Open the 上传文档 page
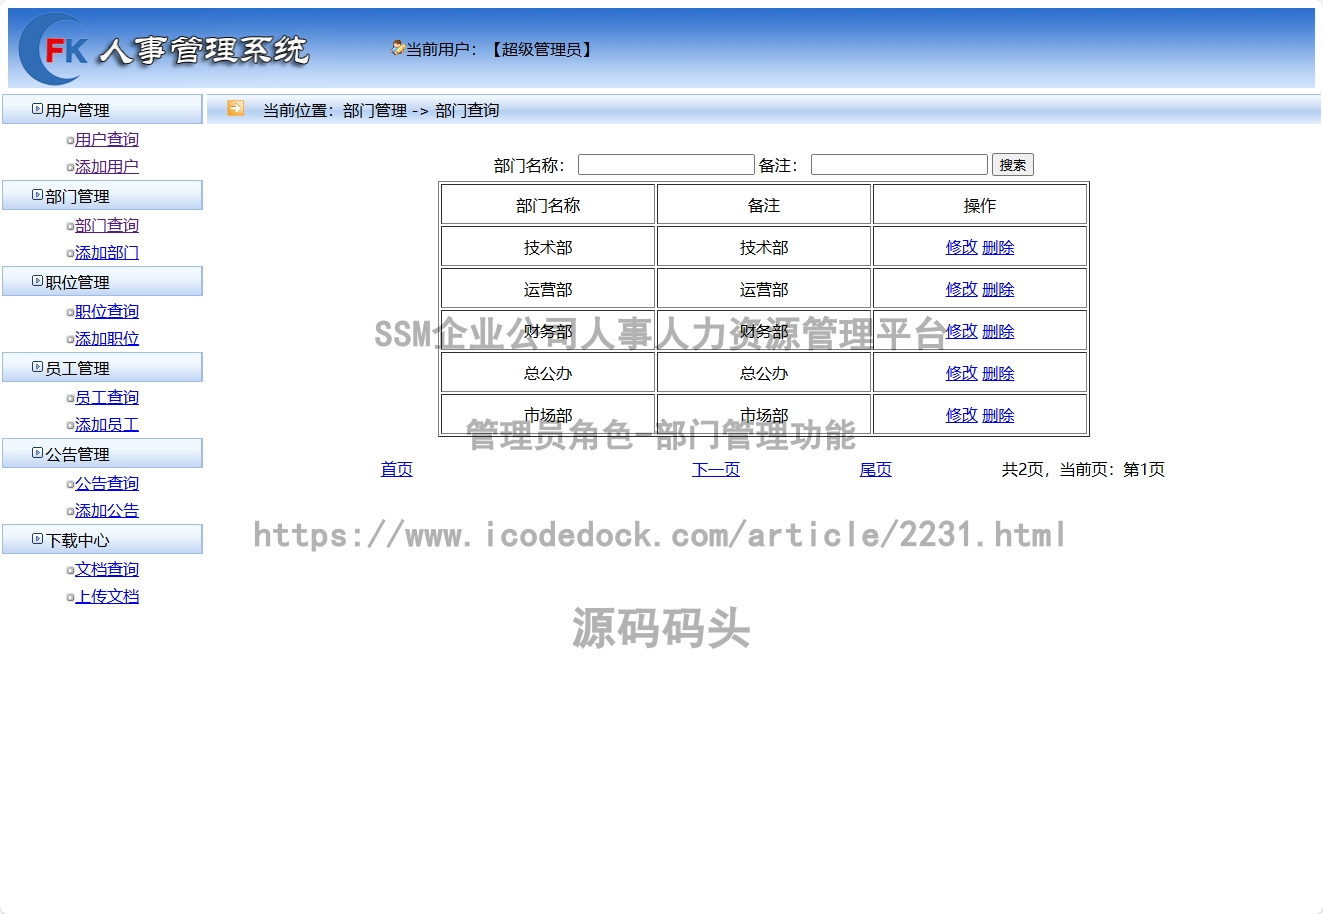Screen dimensions: 1323x914 click(107, 596)
